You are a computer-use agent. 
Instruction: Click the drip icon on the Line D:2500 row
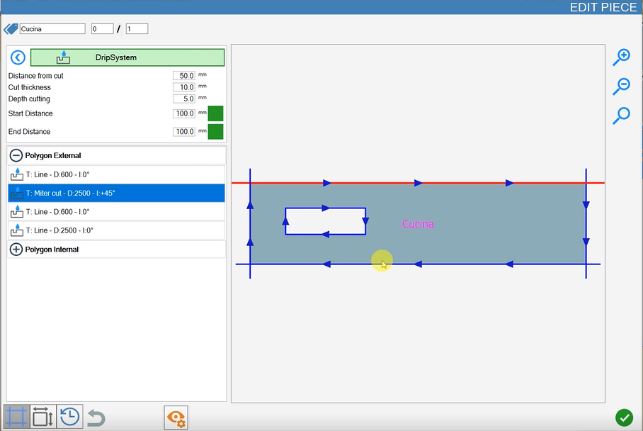[17, 230]
